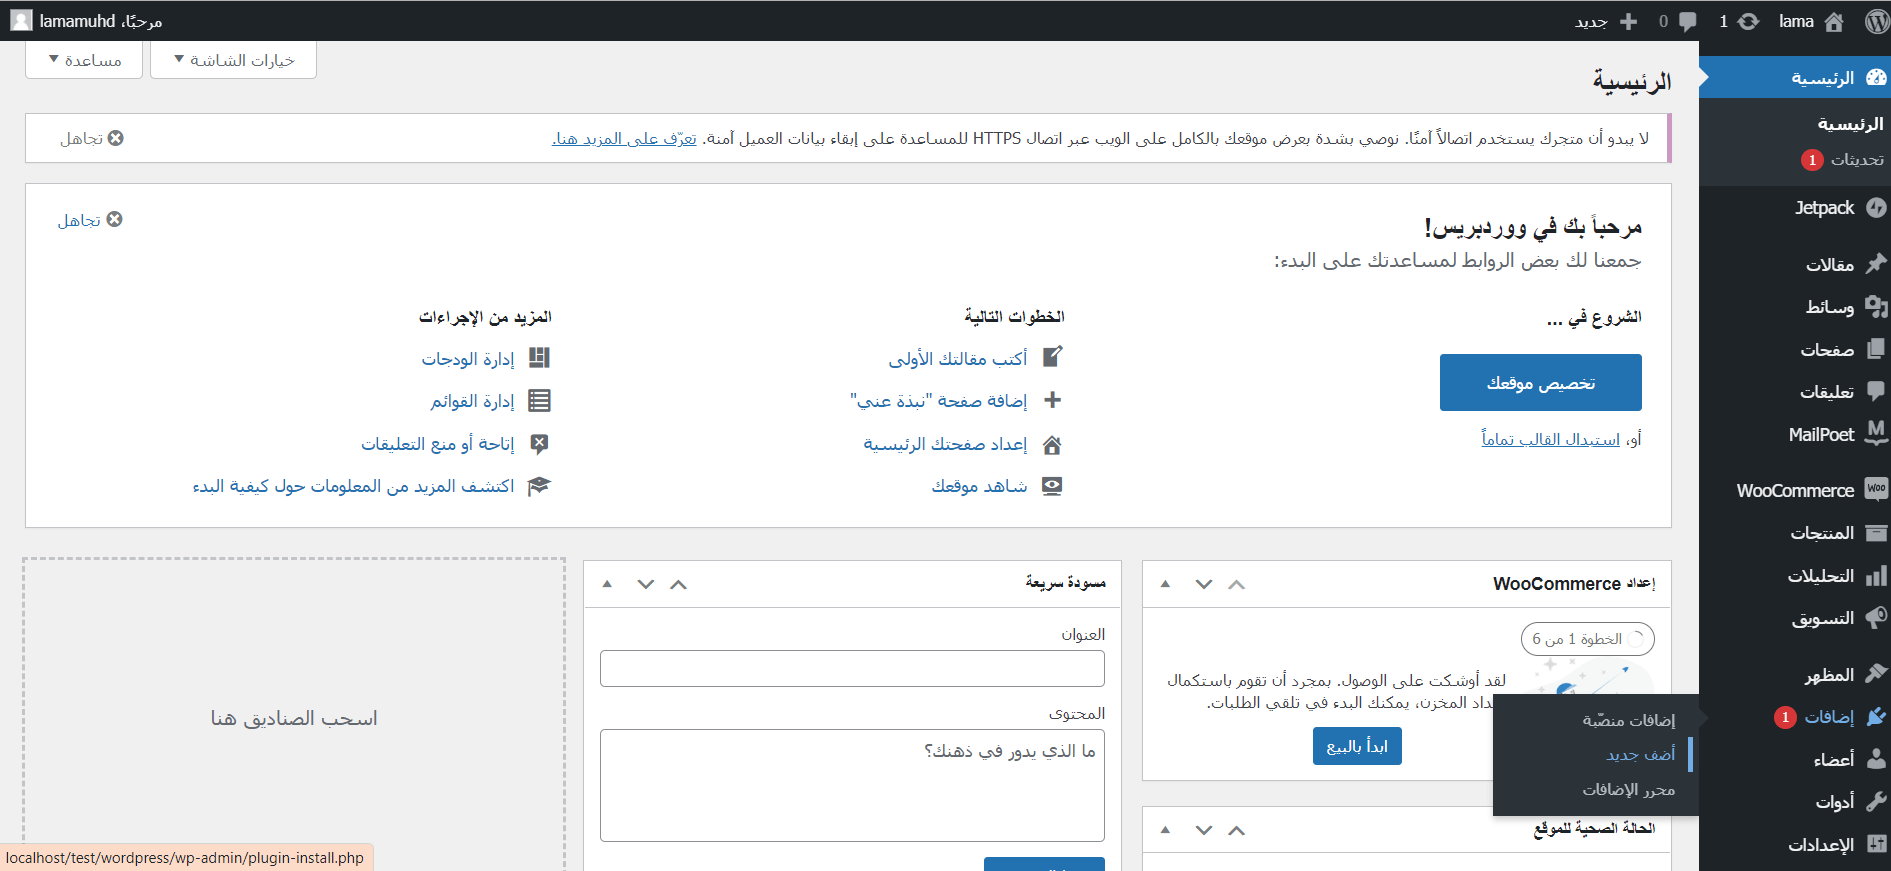The width and height of the screenshot is (1891, 871).
Task: Click the Products archive icon in sidebar
Action: pos(1876,533)
